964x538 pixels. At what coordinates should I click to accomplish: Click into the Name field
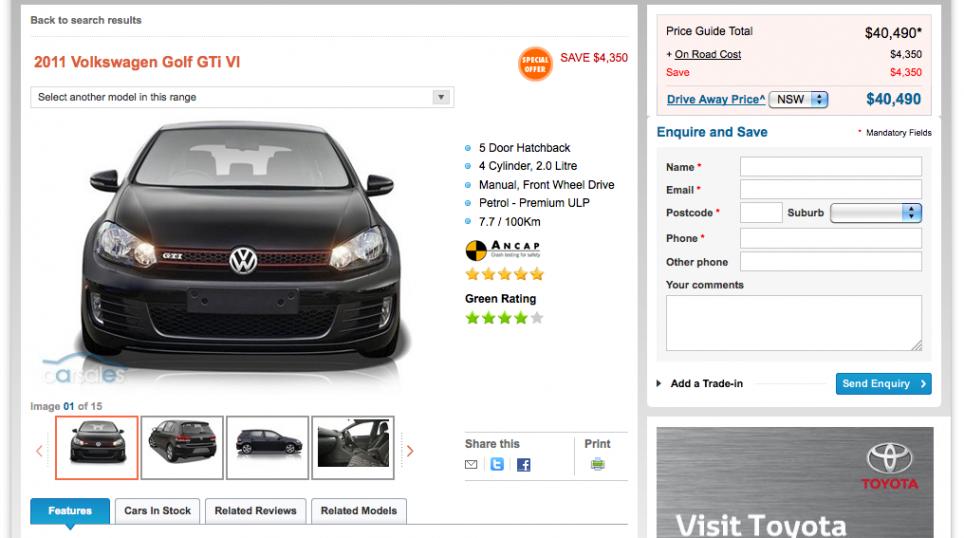tap(831, 167)
